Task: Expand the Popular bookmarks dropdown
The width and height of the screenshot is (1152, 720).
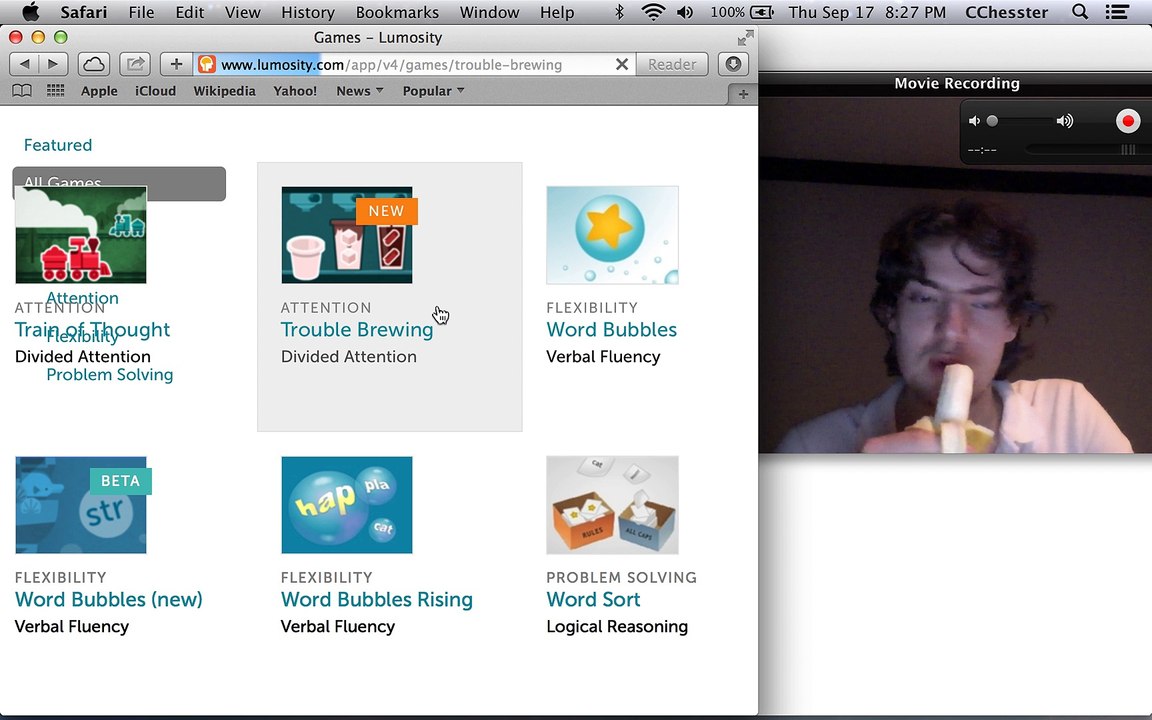Action: tap(433, 91)
